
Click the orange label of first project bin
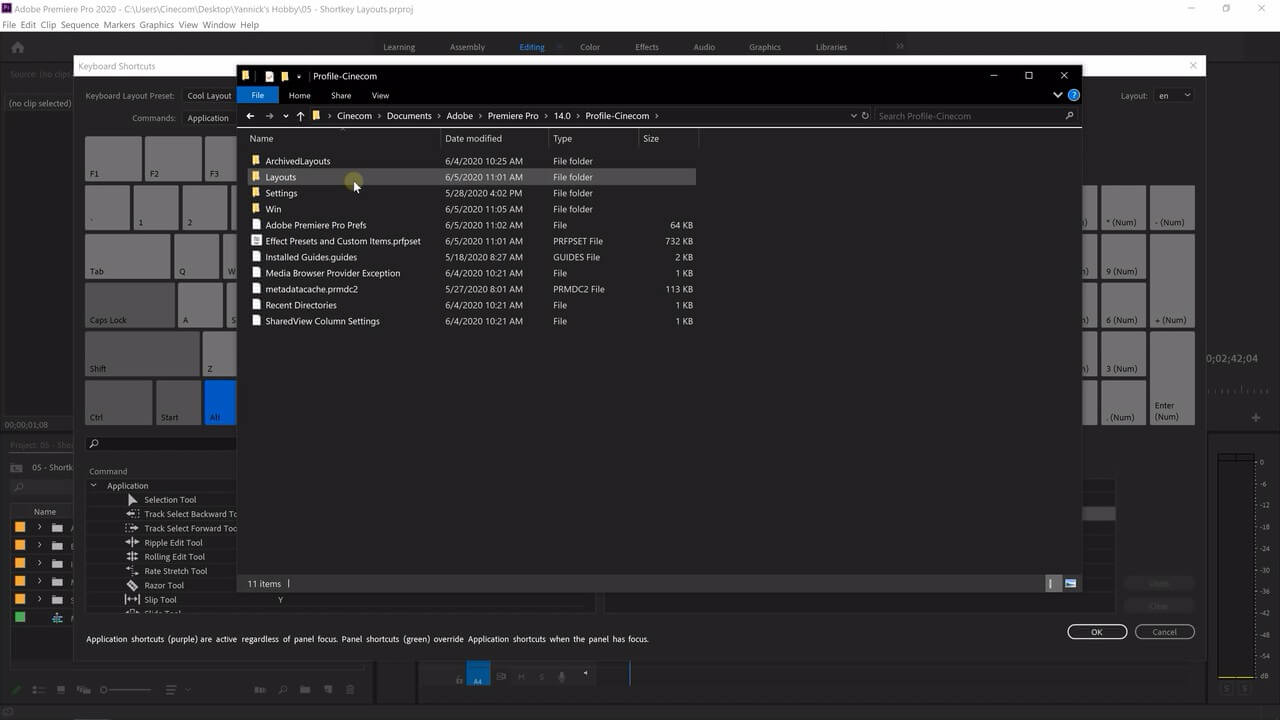pos(20,527)
